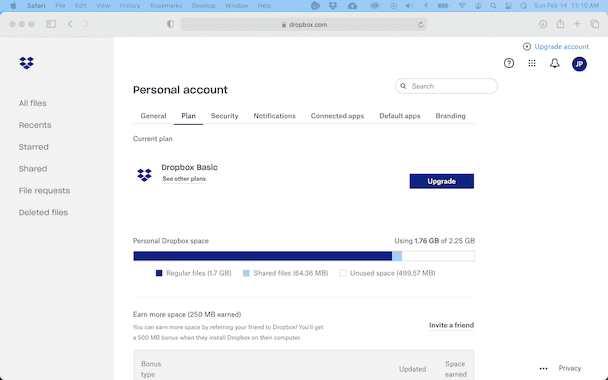This screenshot has height=380, width=608.
Task: Click the dark blue Regular files swatch
Action: pyautogui.click(x=159, y=273)
